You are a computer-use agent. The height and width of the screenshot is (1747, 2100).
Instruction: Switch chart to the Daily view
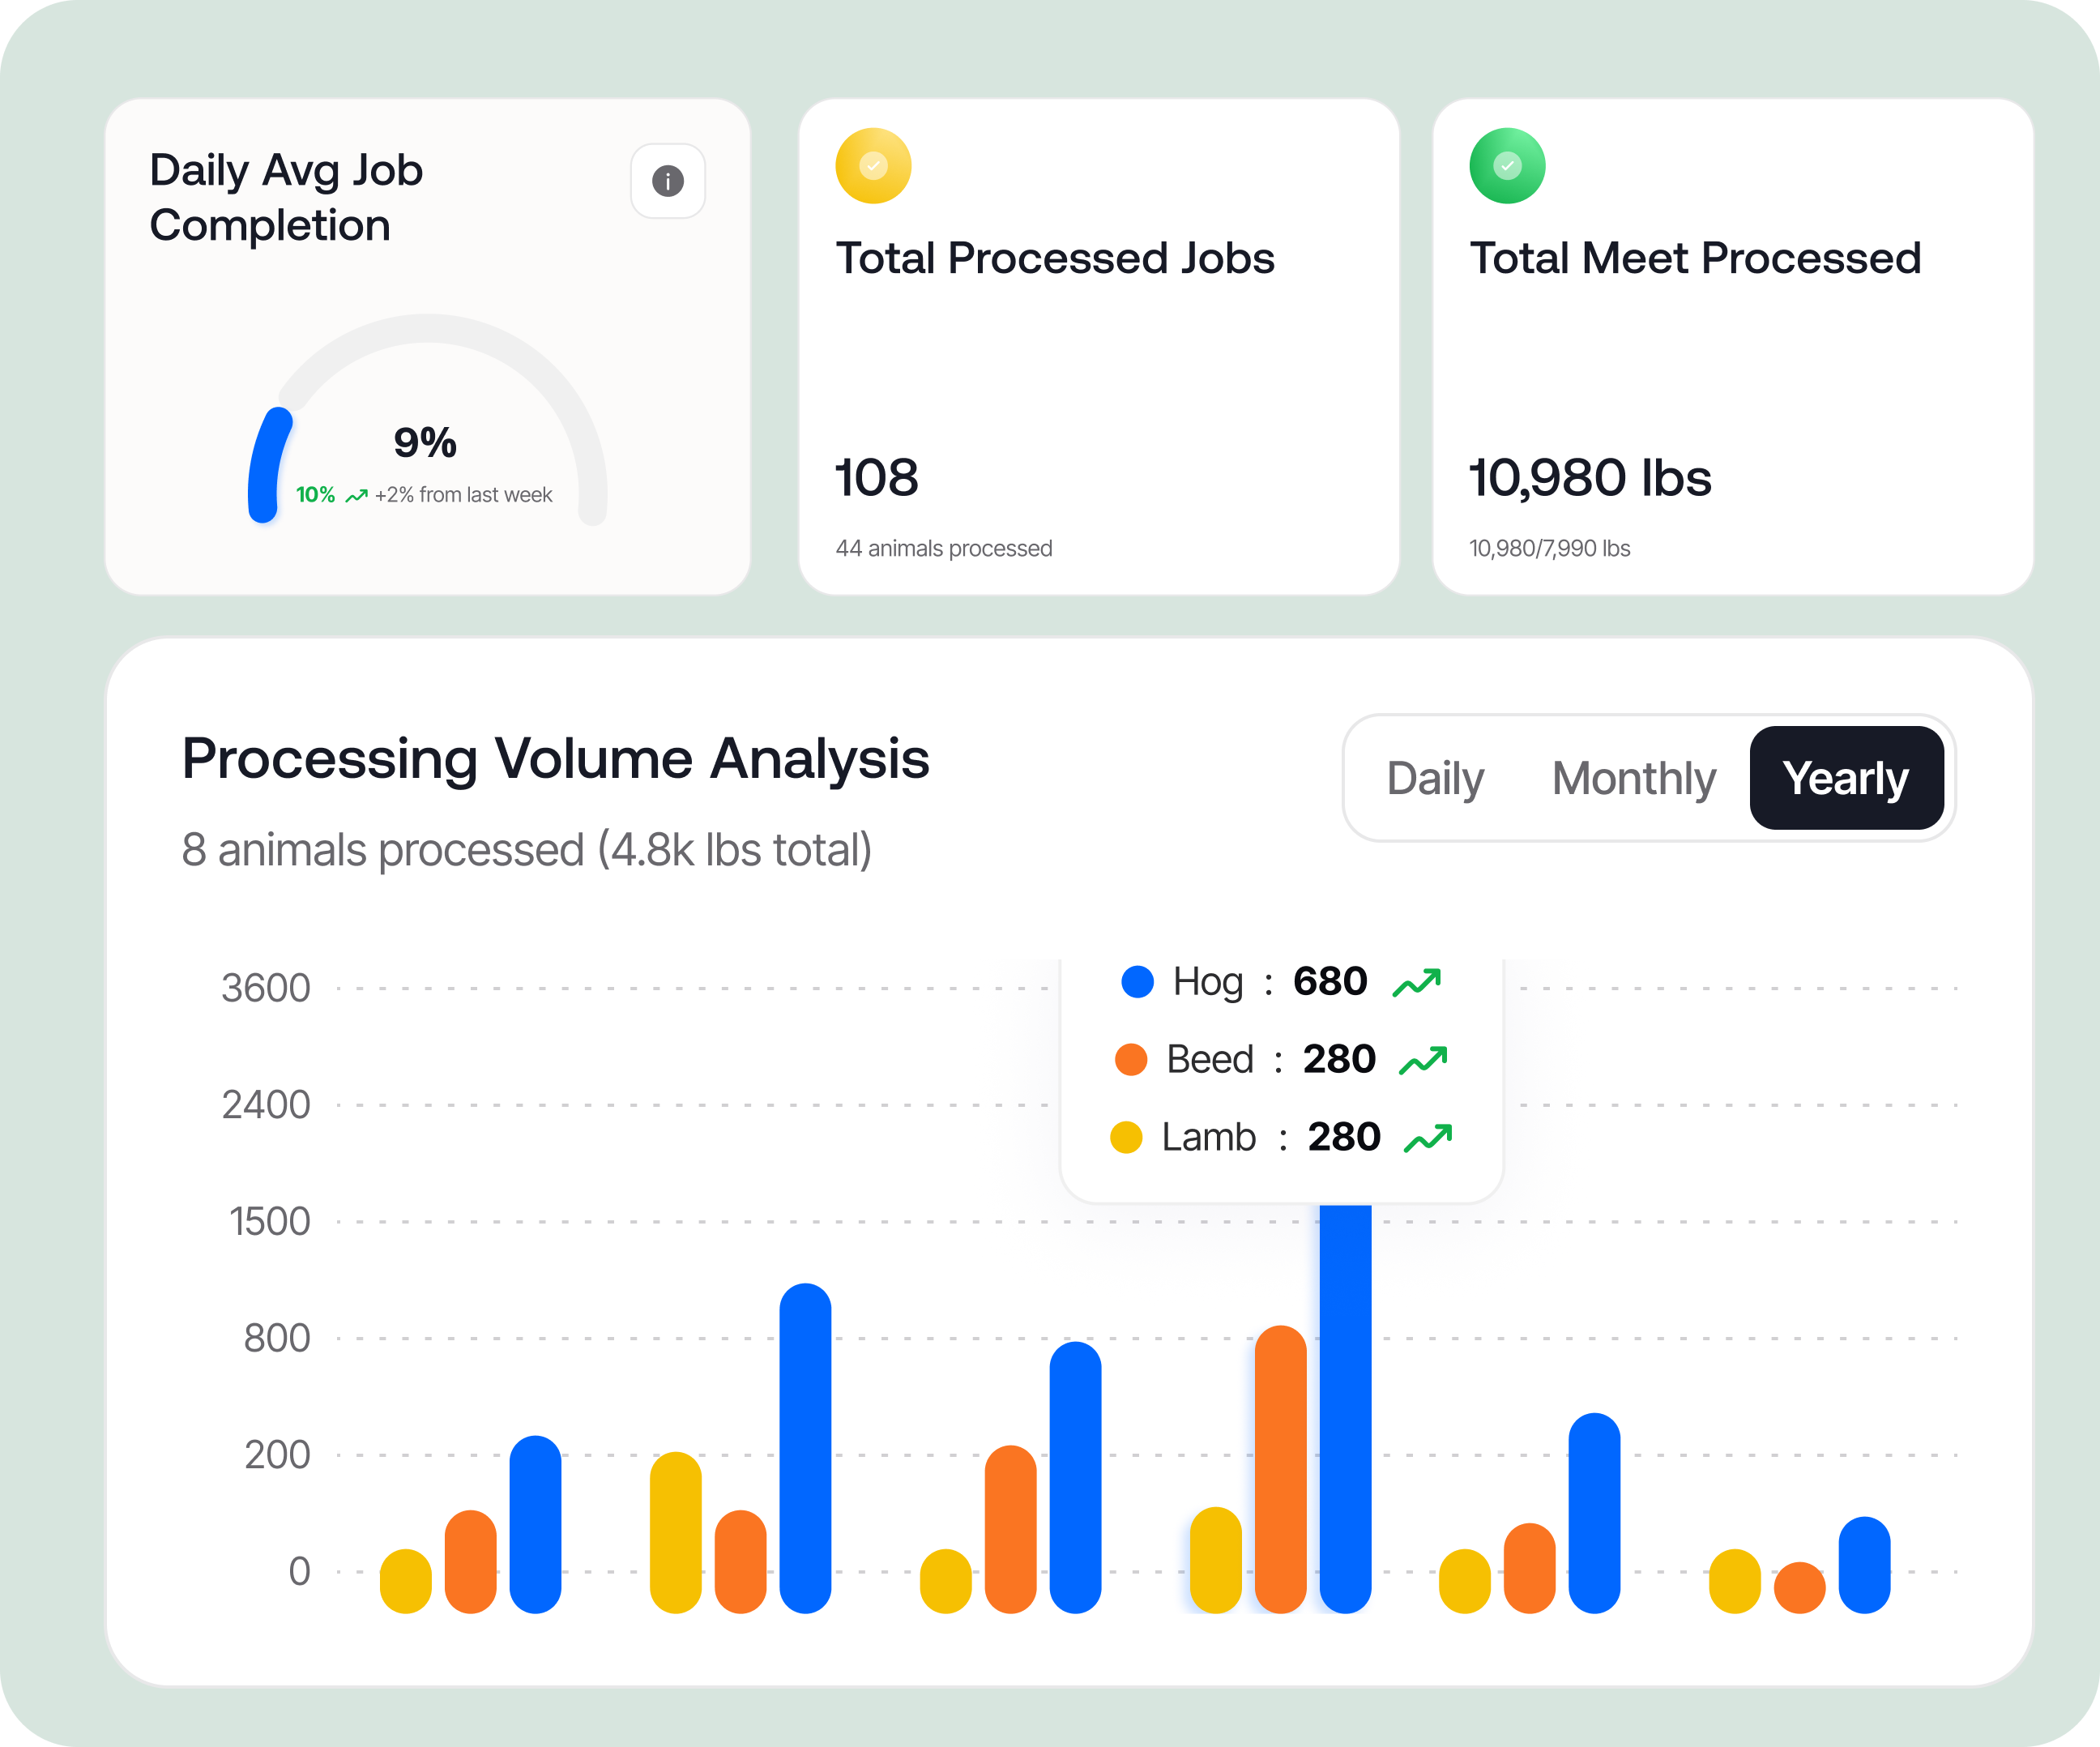pos(1435,778)
